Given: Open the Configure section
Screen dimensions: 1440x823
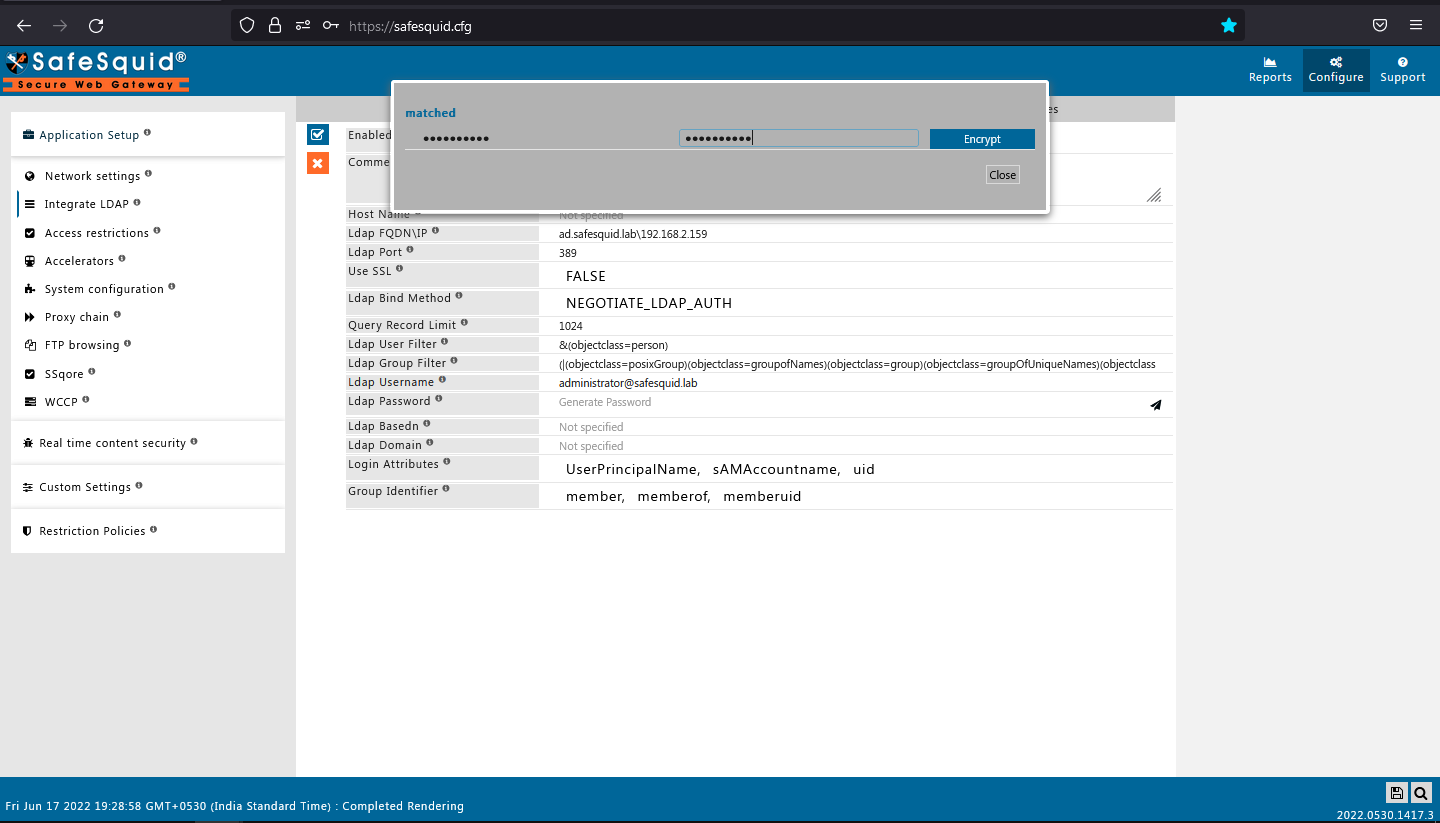Looking at the screenshot, I should (1336, 70).
